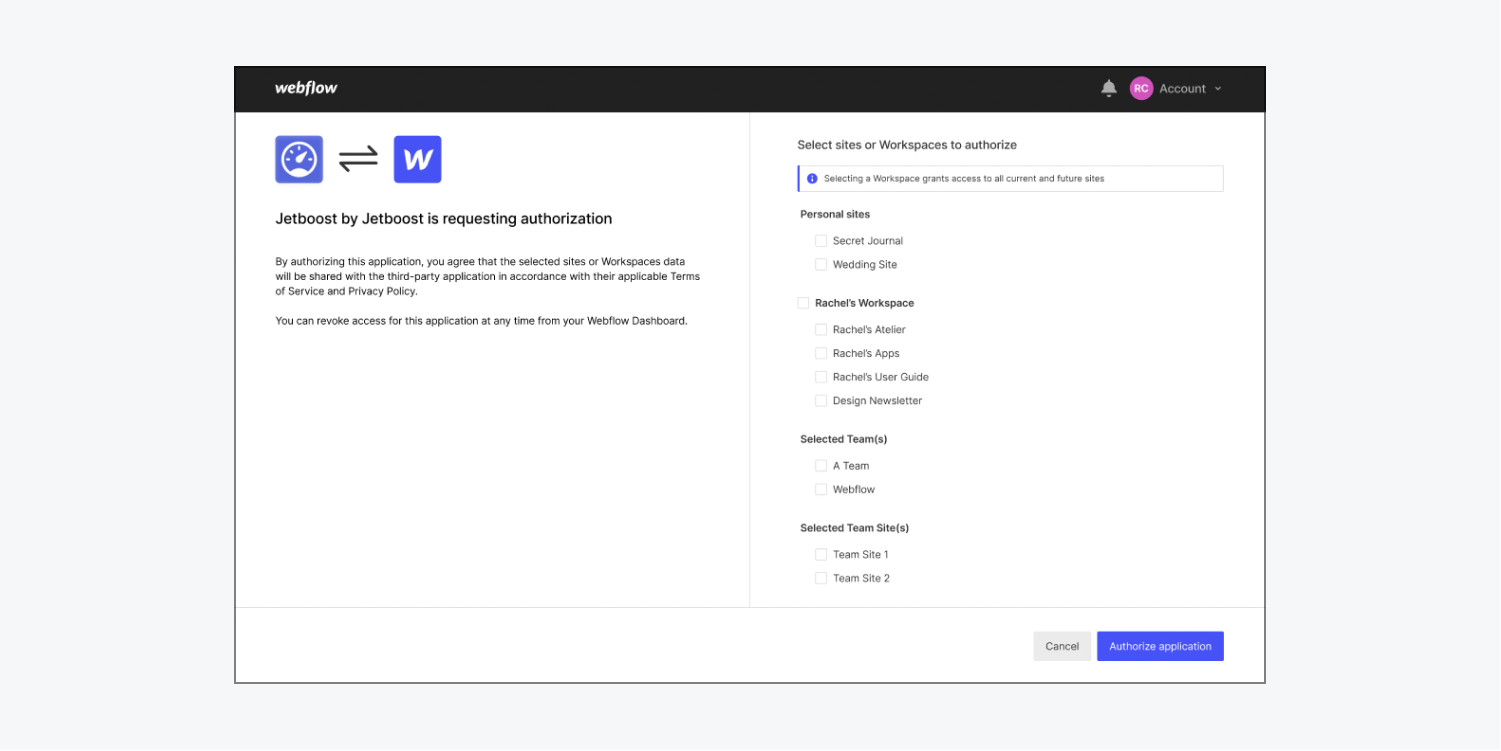Click the revoke access sentence
The image size is (1501, 751).
tap(482, 321)
